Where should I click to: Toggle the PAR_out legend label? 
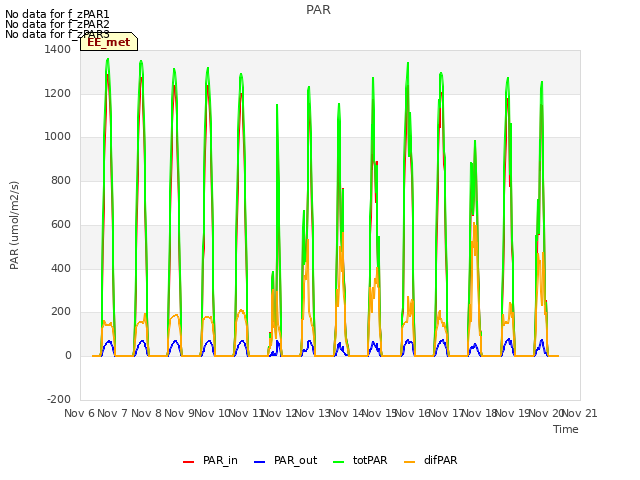[295, 460]
